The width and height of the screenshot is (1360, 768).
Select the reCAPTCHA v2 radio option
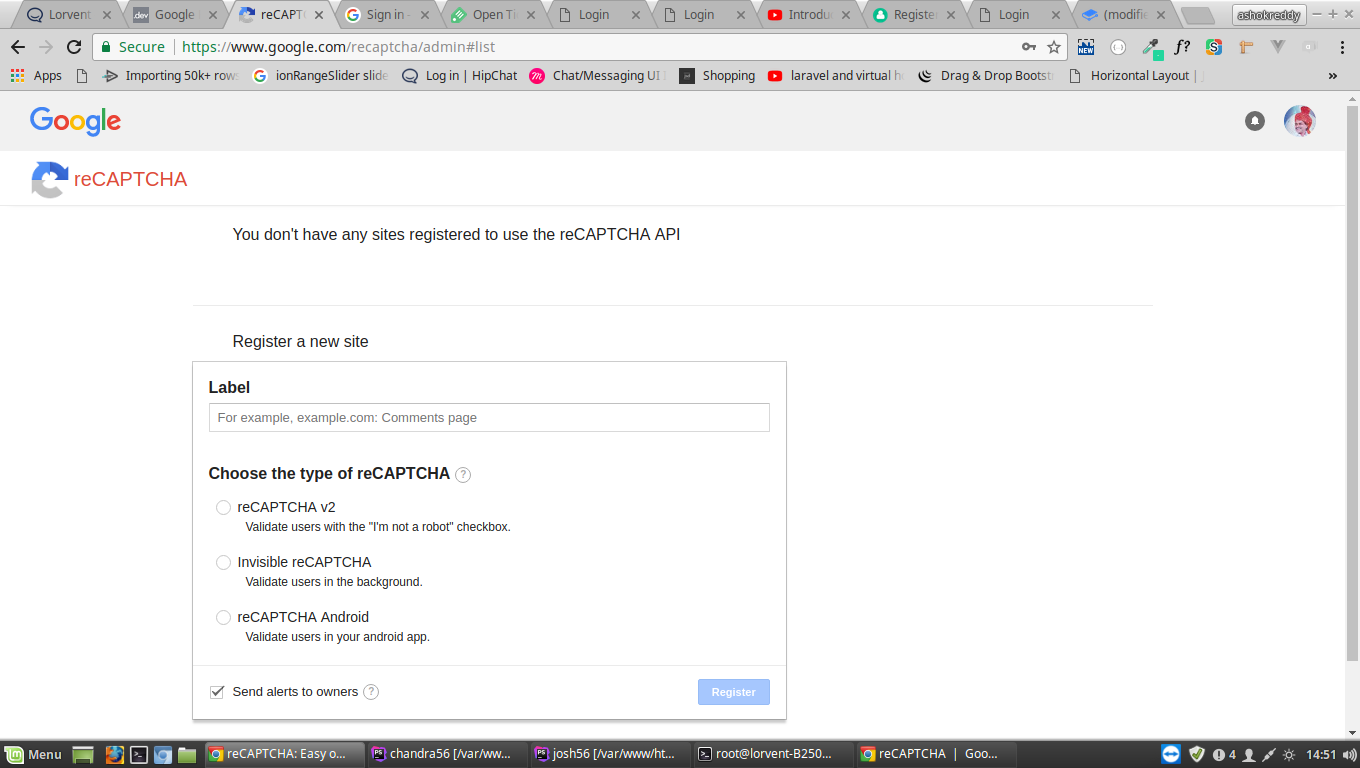click(x=223, y=508)
